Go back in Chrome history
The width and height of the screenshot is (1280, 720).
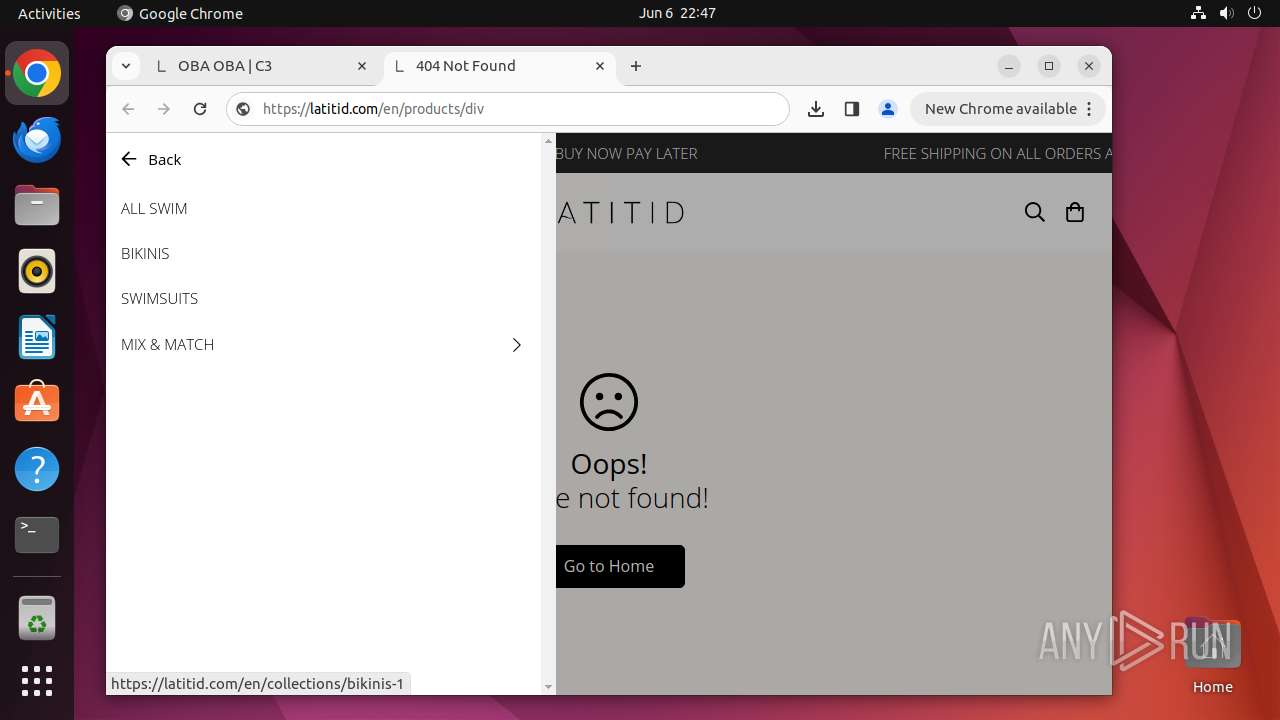[x=128, y=109]
